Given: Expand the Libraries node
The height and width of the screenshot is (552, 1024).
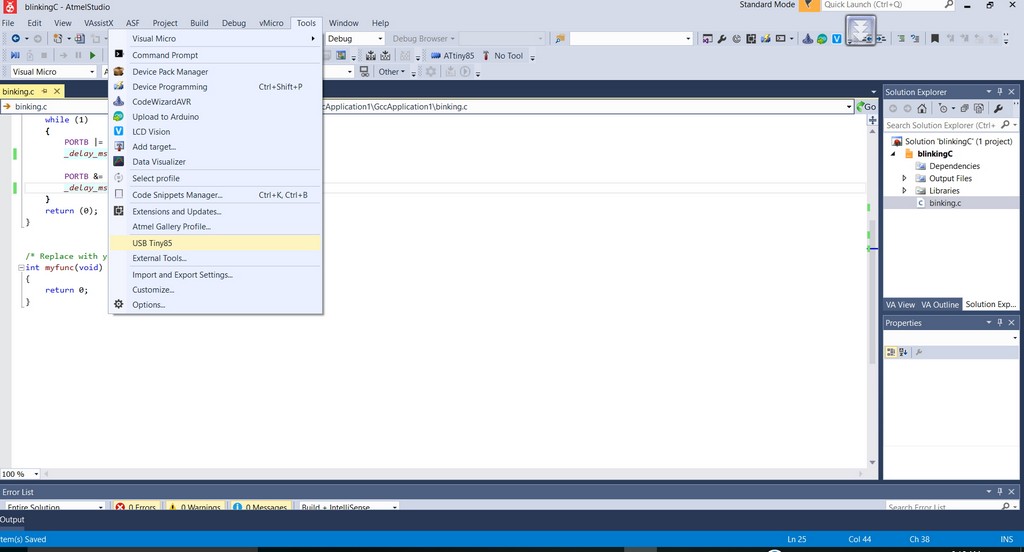Looking at the screenshot, I should click(x=904, y=191).
